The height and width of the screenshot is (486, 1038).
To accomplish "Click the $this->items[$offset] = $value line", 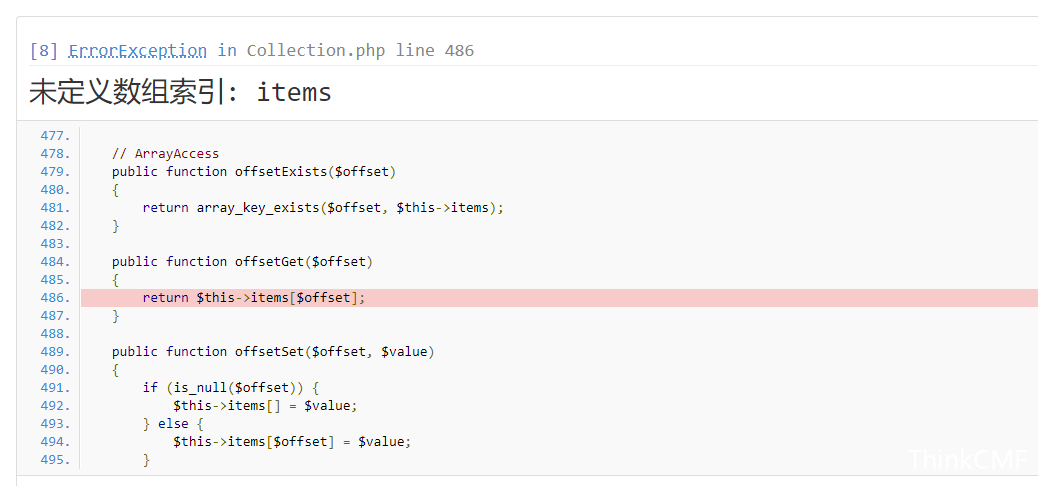I will [x=292, y=442].
